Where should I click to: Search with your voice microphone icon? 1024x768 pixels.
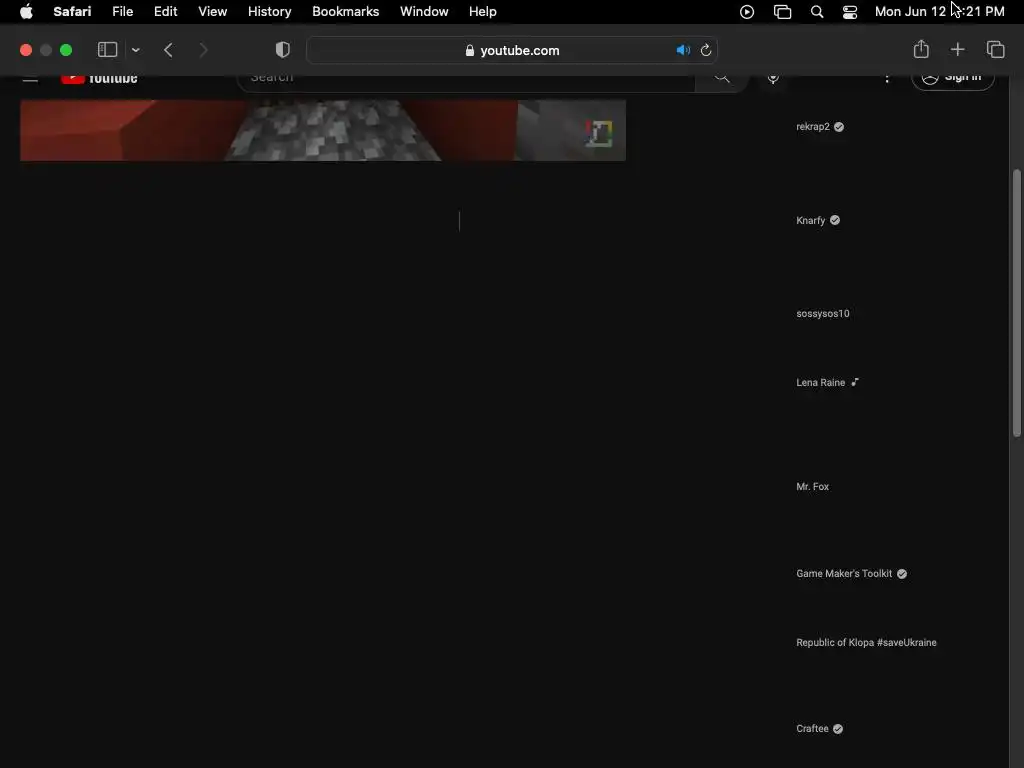(x=773, y=78)
